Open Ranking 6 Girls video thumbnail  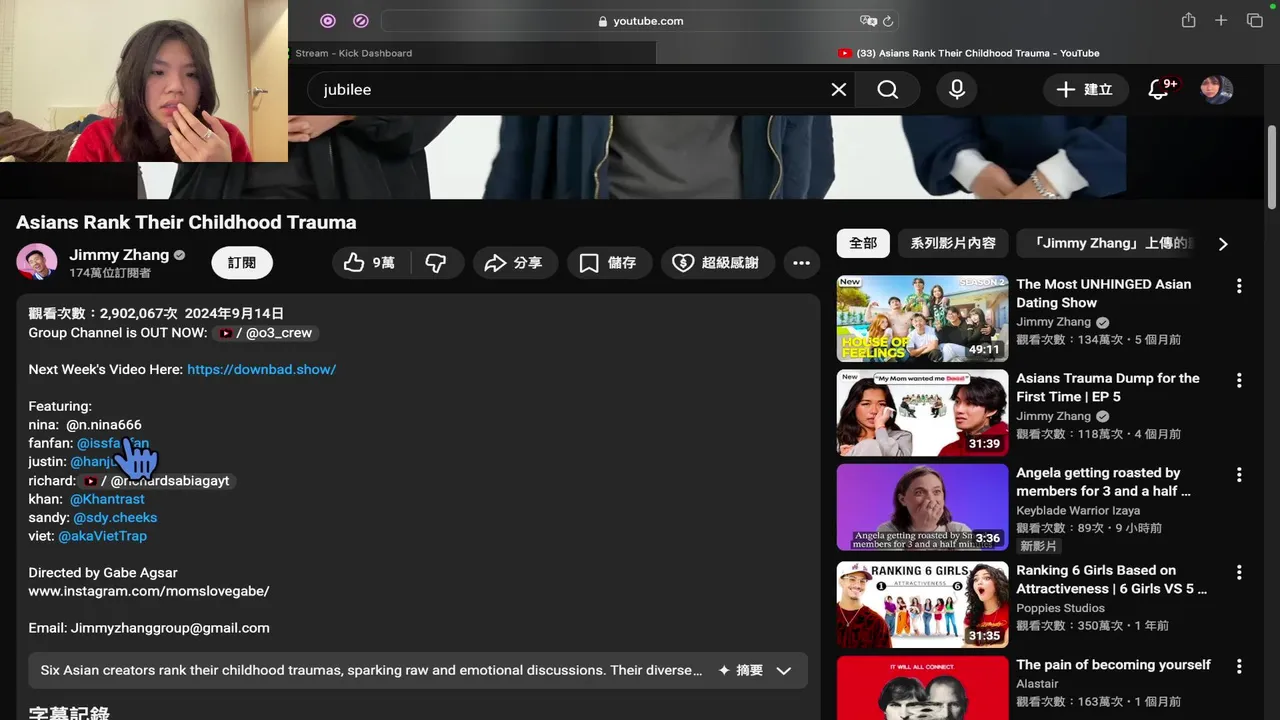click(x=922, y=604)
